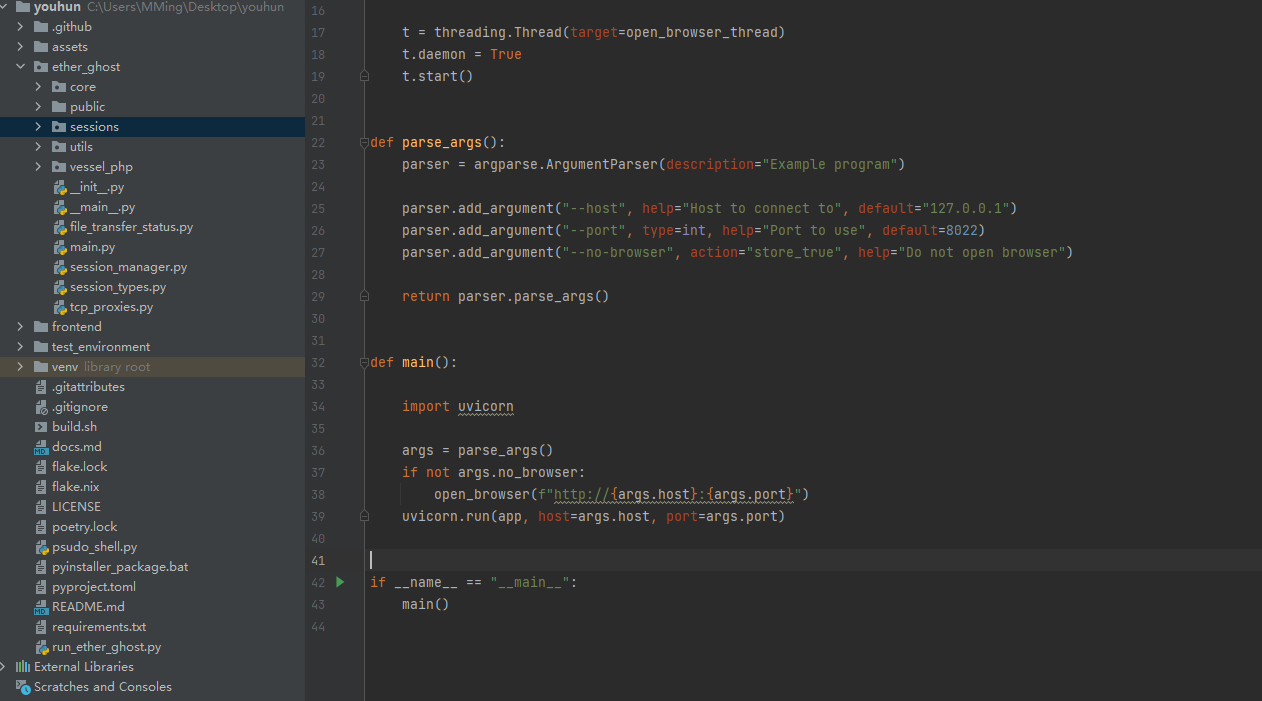Image resolution: width=1262 pixels, height=701 pixels.
Task: Click 'open_browser_thread' in the Thread call
Action: (702, 32)
